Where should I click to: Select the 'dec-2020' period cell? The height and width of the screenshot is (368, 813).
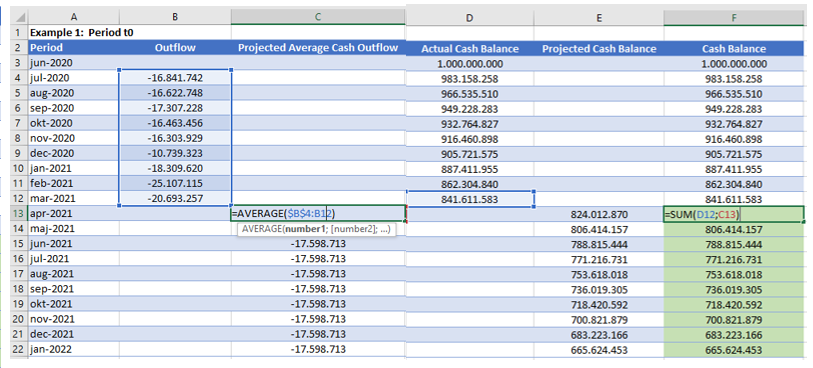(x=74, y=153)
